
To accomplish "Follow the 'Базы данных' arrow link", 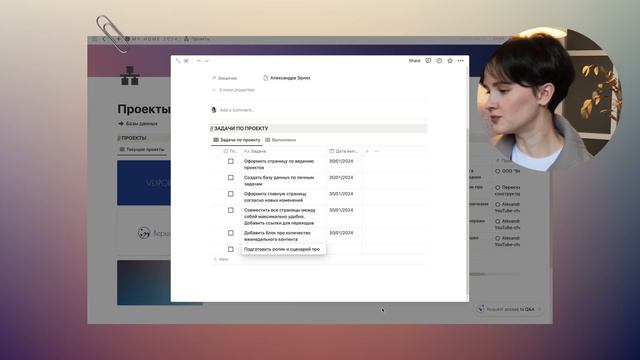I will 138,124.
